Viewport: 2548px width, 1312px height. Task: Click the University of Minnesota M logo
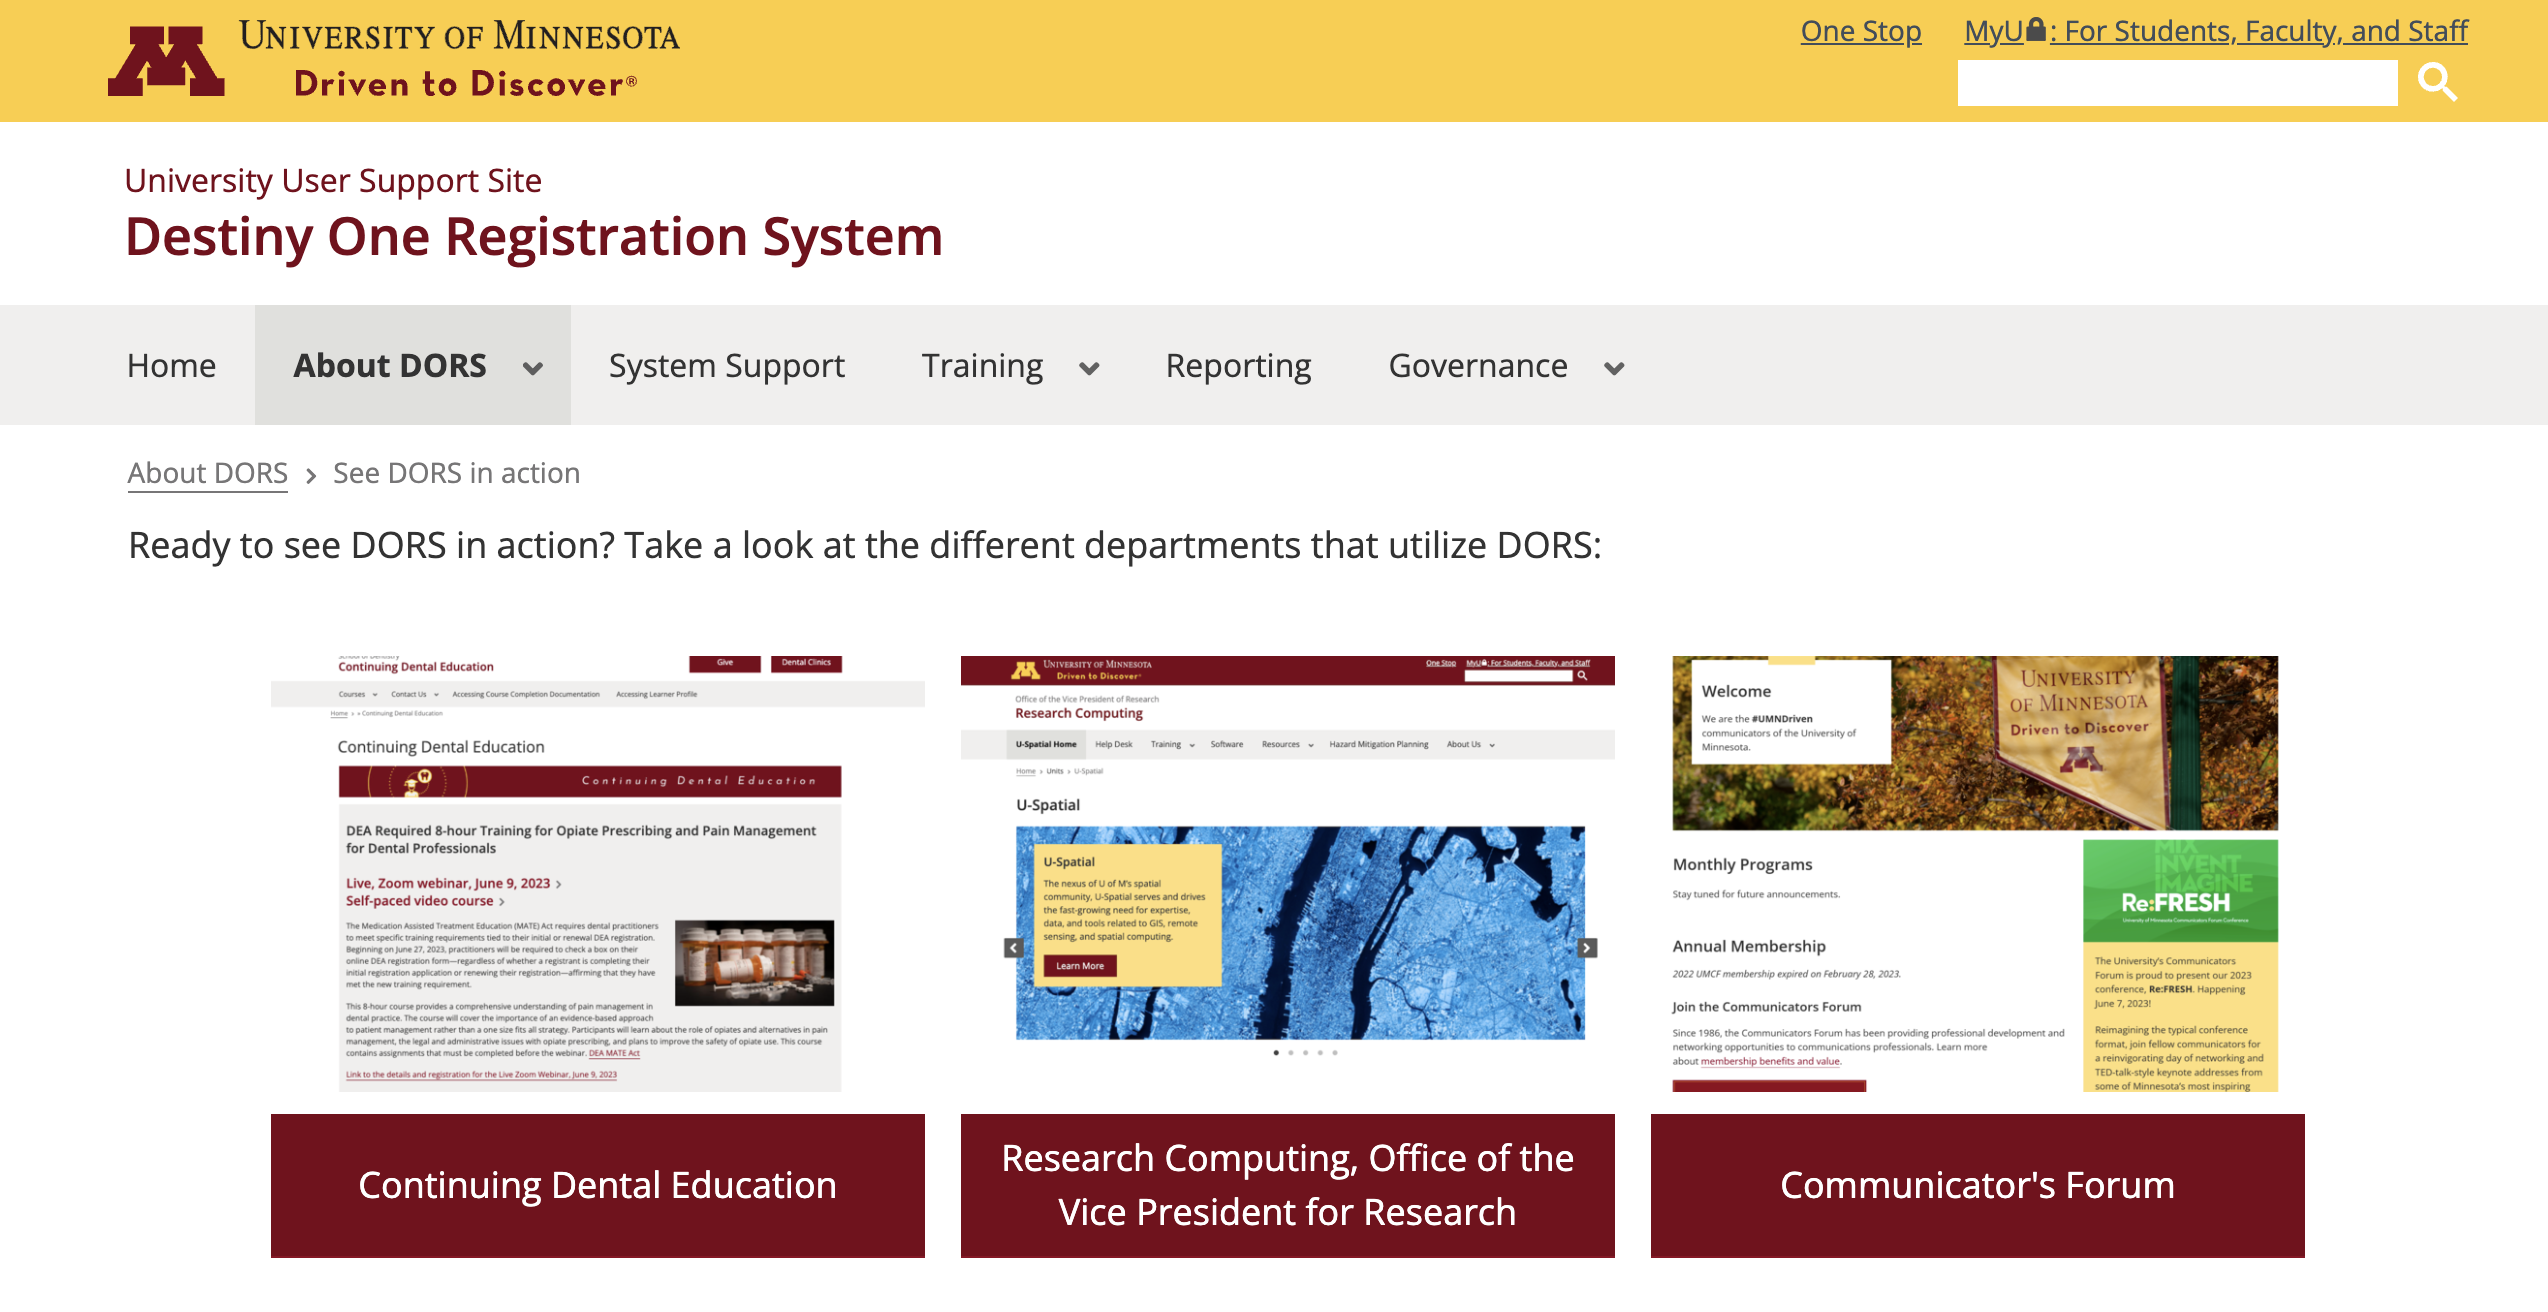tap(166, 61)
